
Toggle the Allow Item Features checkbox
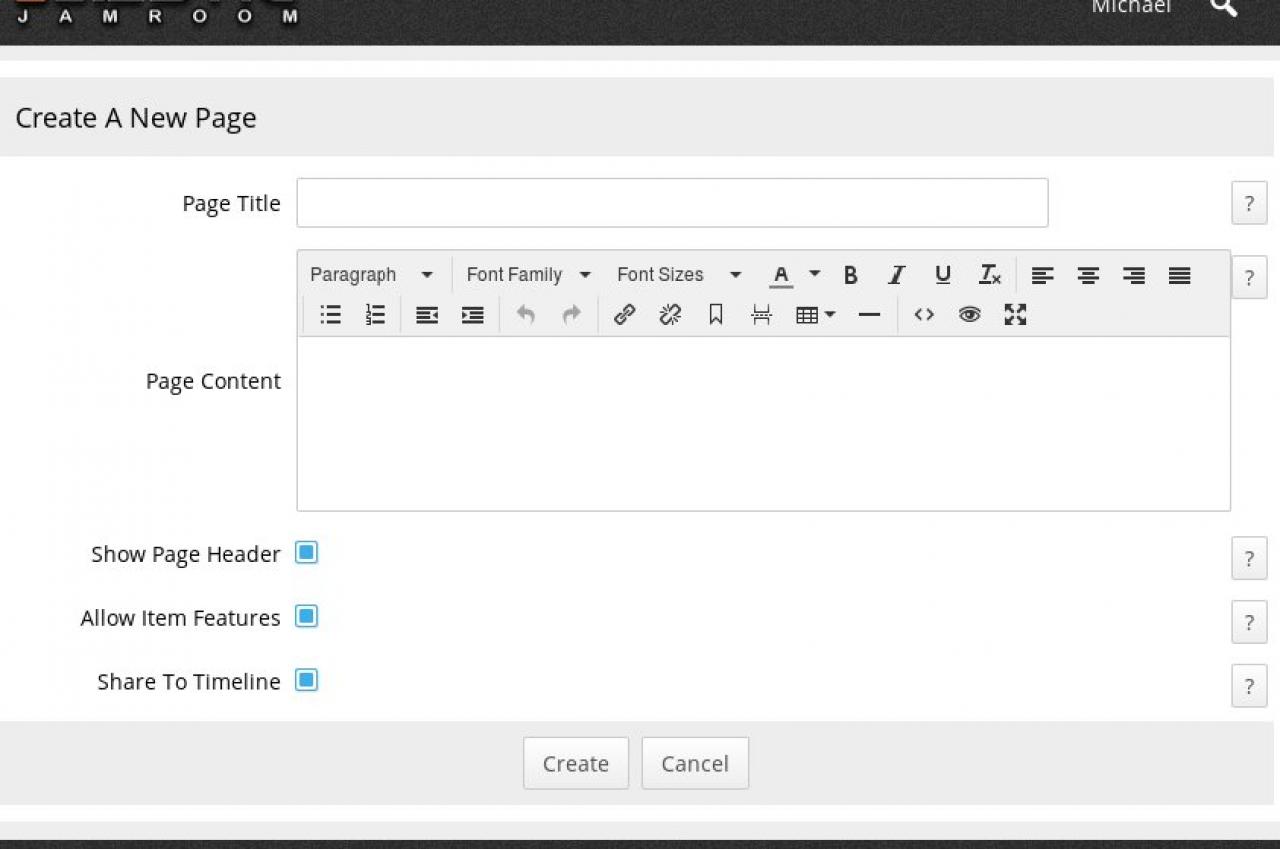point(306,617)
